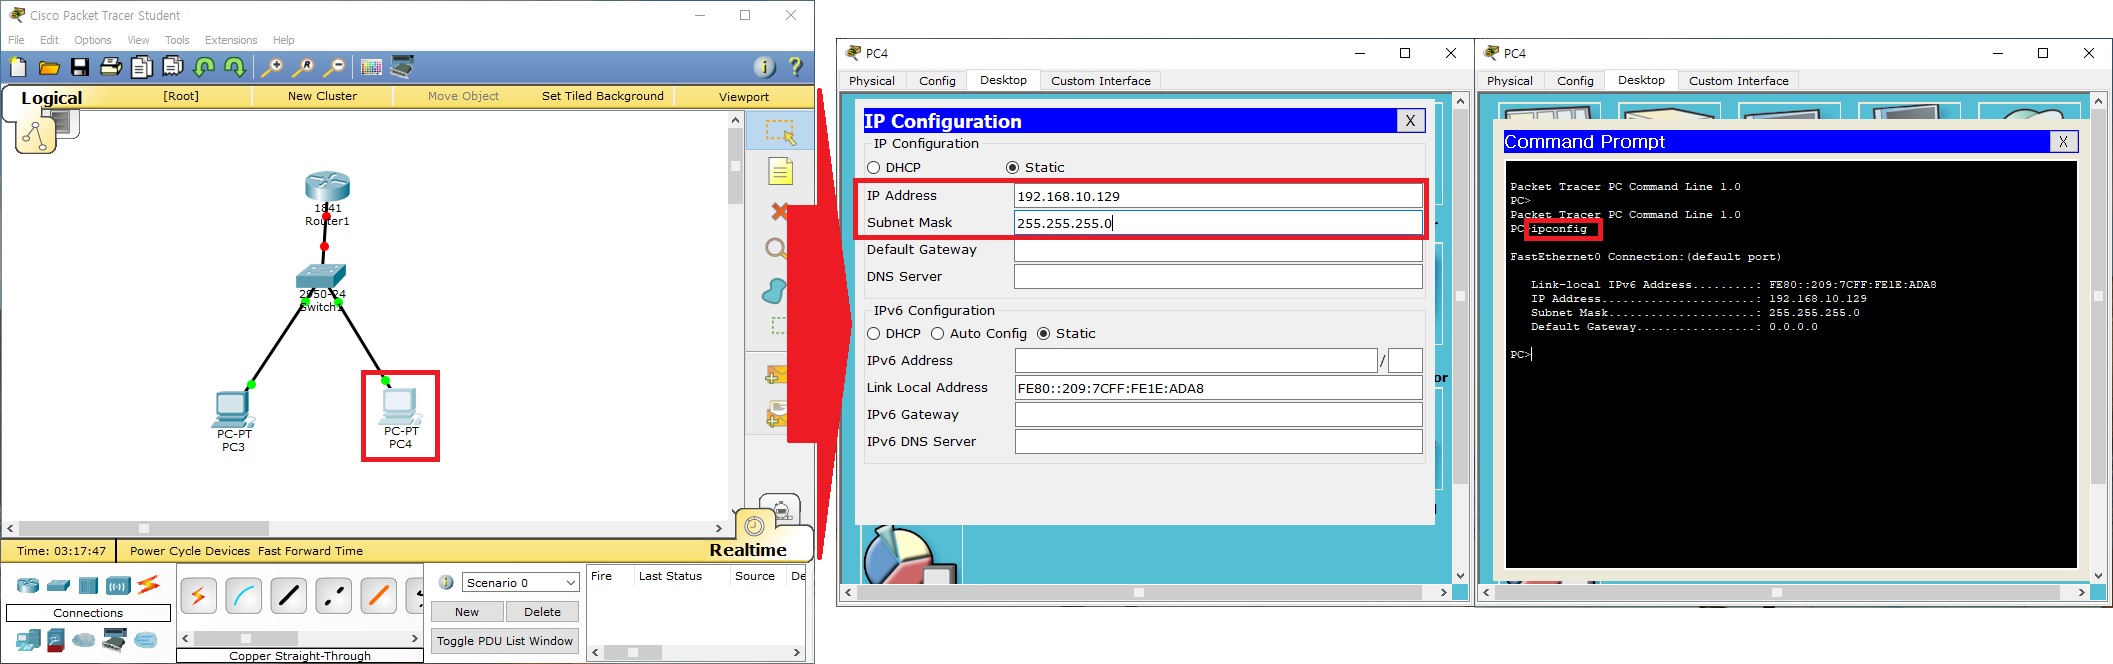
Task: Click the Help question mark icon
Action: click(796, 67)
